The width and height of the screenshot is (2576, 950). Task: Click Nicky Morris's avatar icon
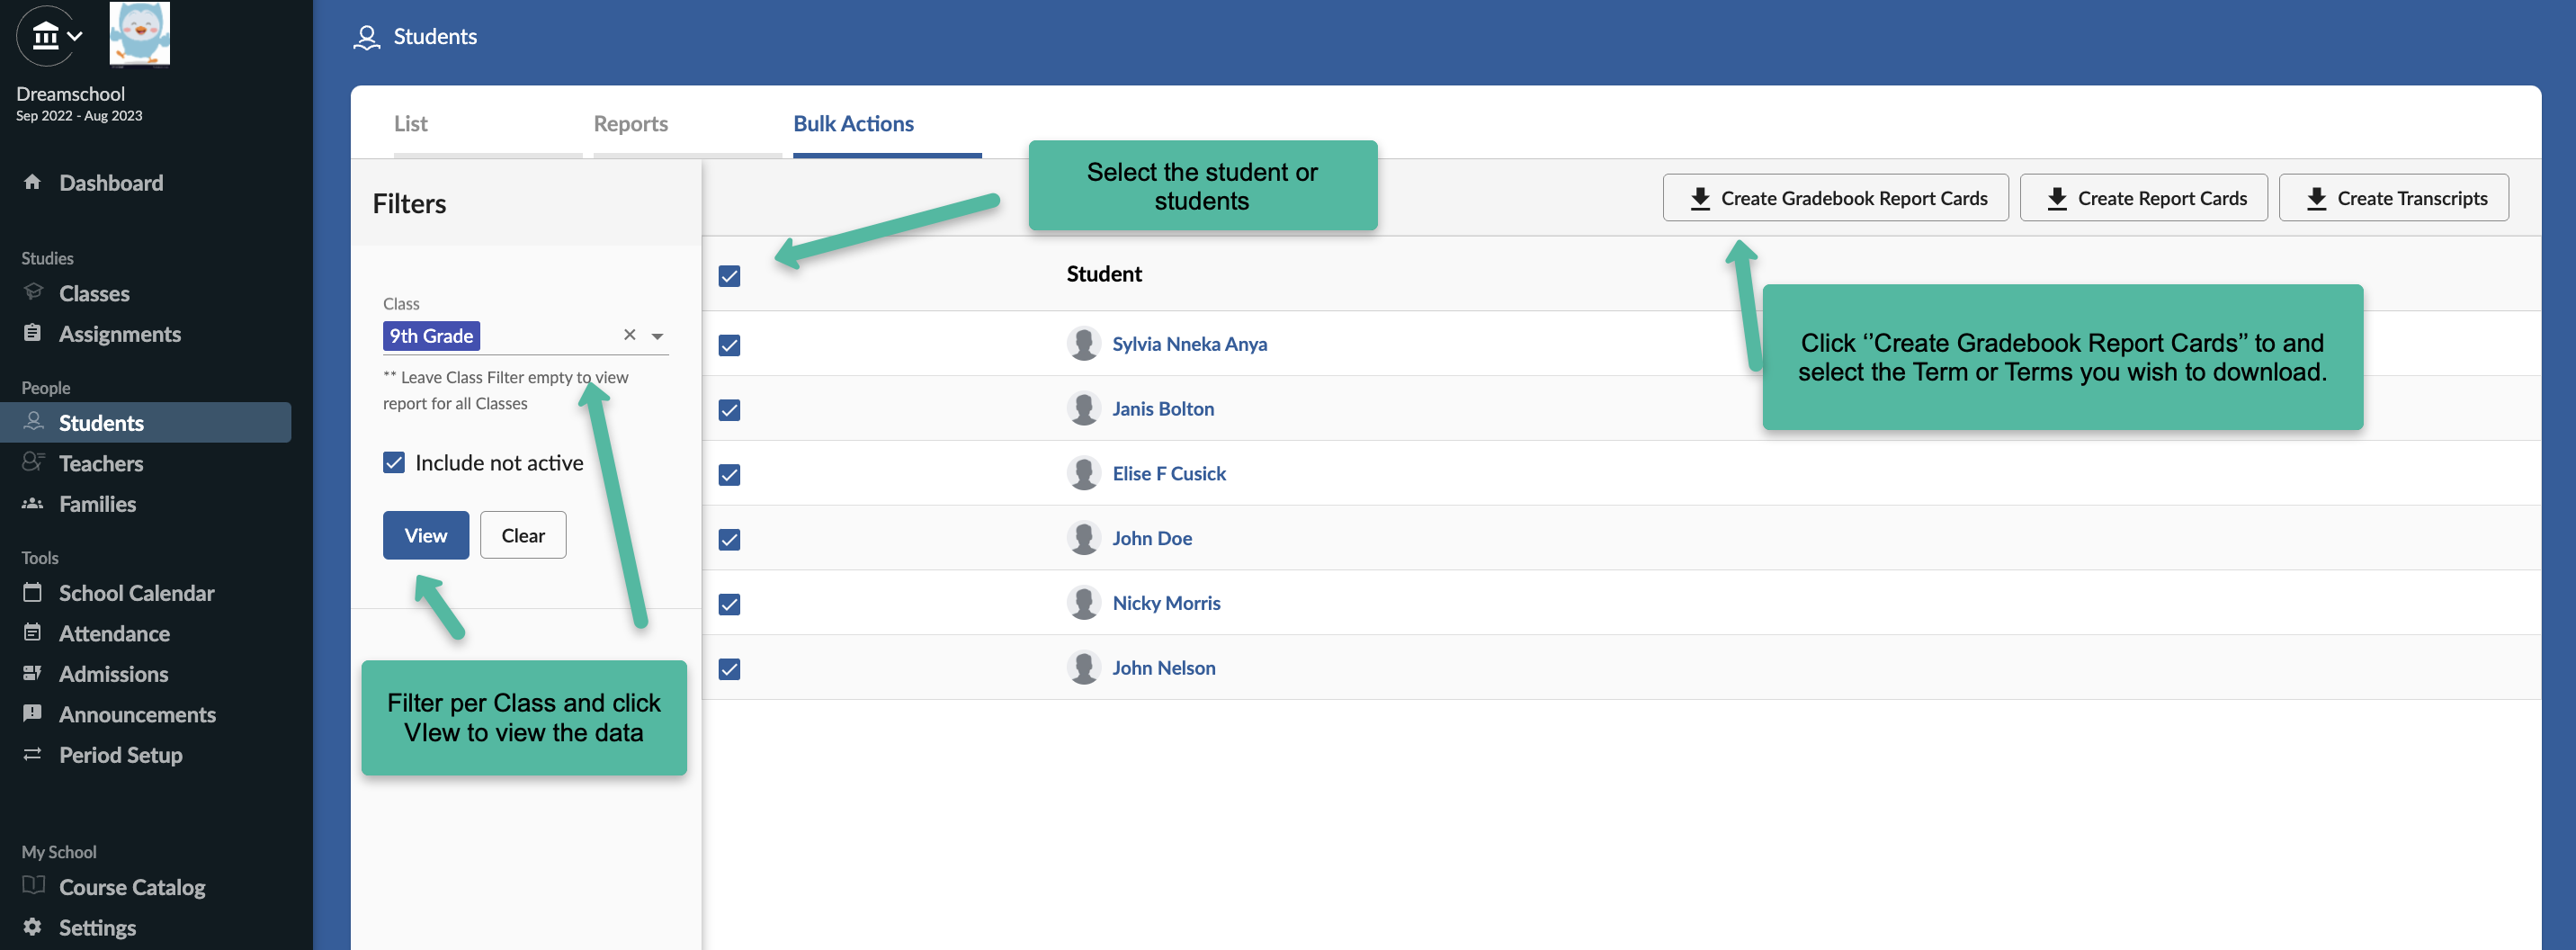point(1083,603)
